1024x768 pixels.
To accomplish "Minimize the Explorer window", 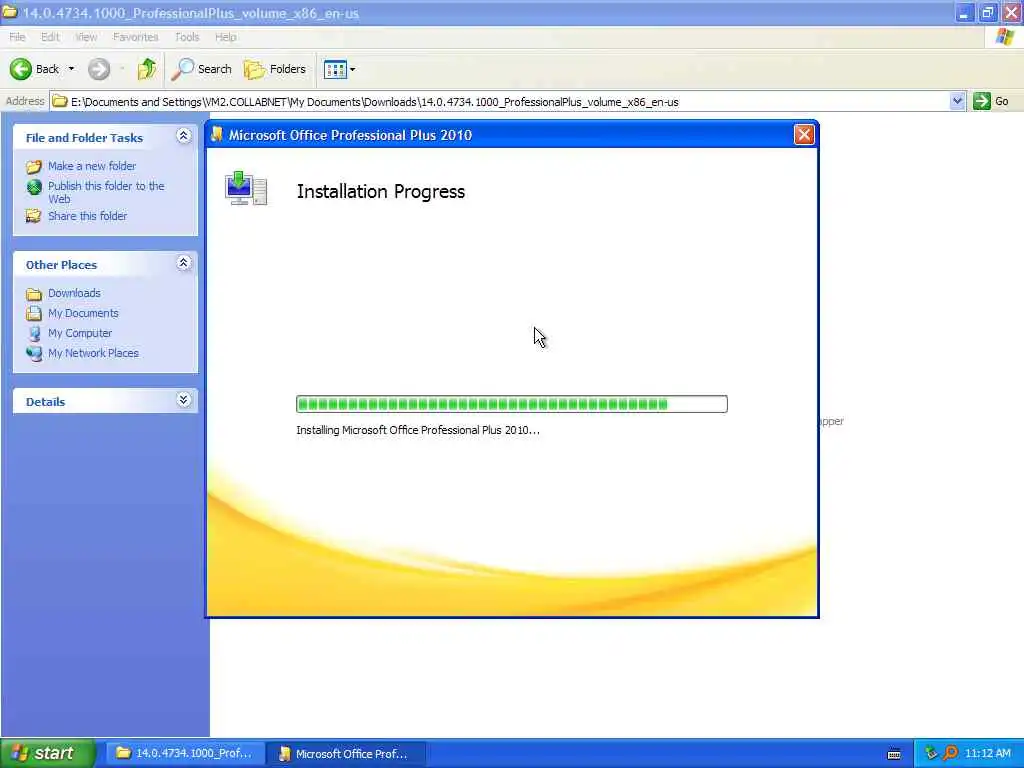I will (x=964, y=13).
